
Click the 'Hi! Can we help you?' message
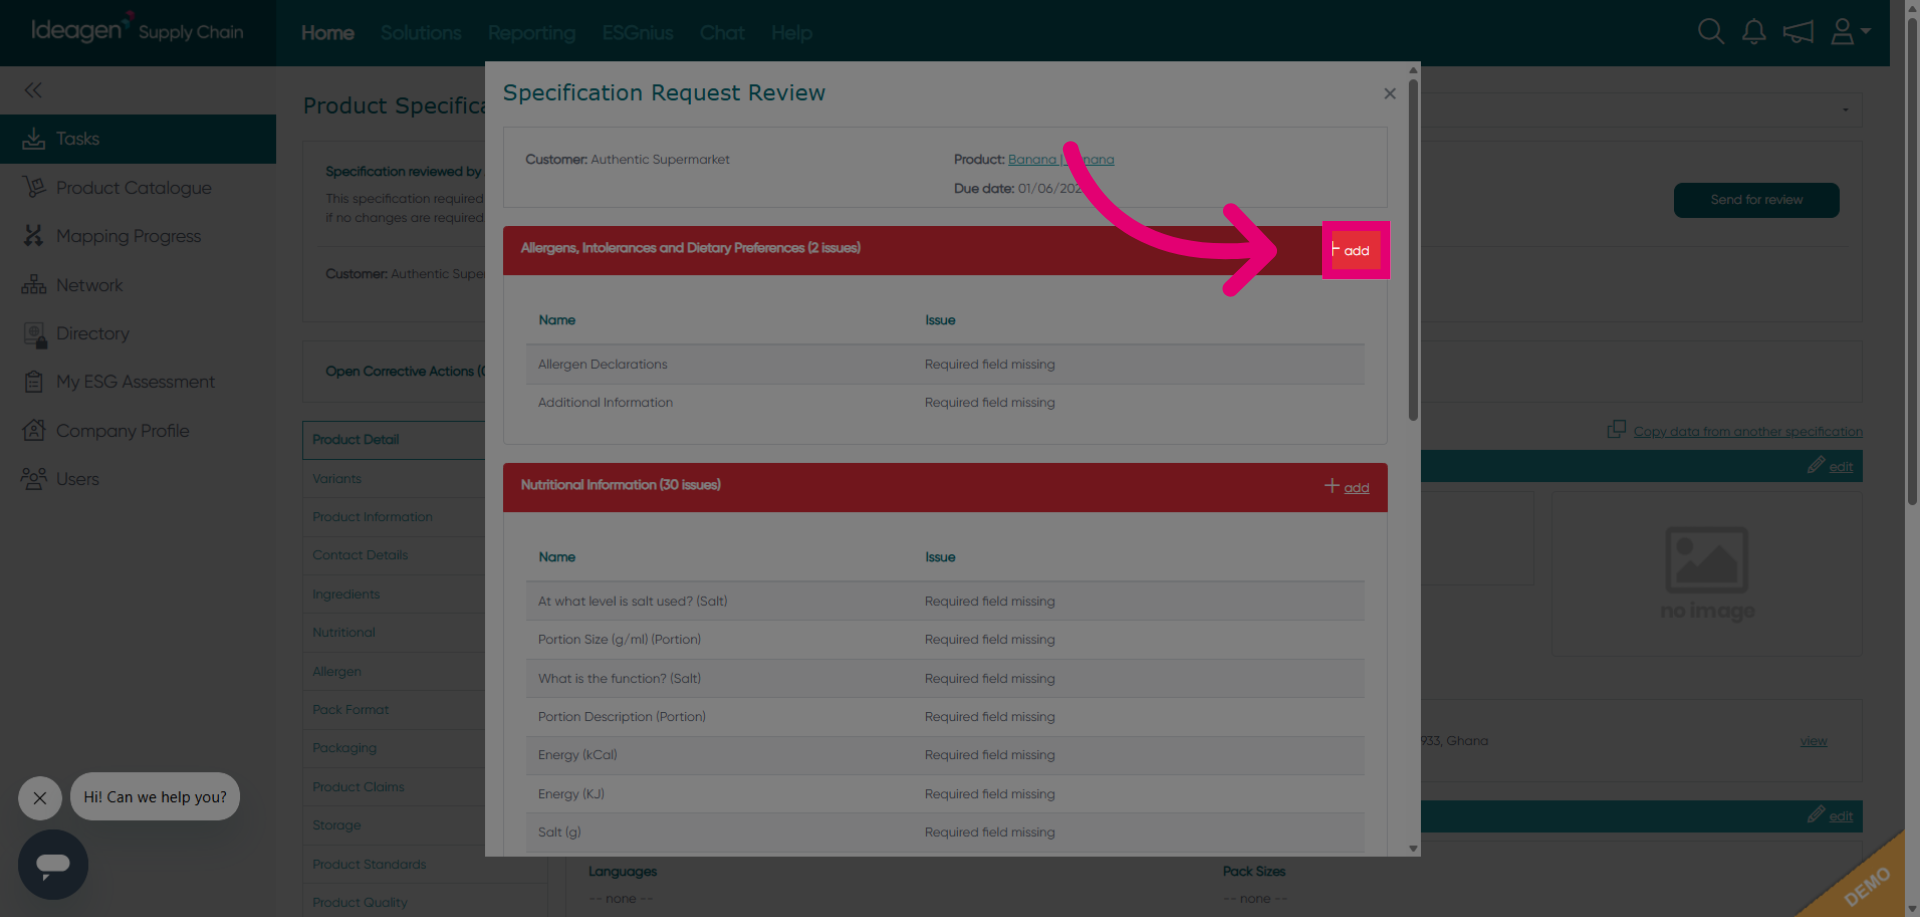pyautogui.click(x=155, y=797)
